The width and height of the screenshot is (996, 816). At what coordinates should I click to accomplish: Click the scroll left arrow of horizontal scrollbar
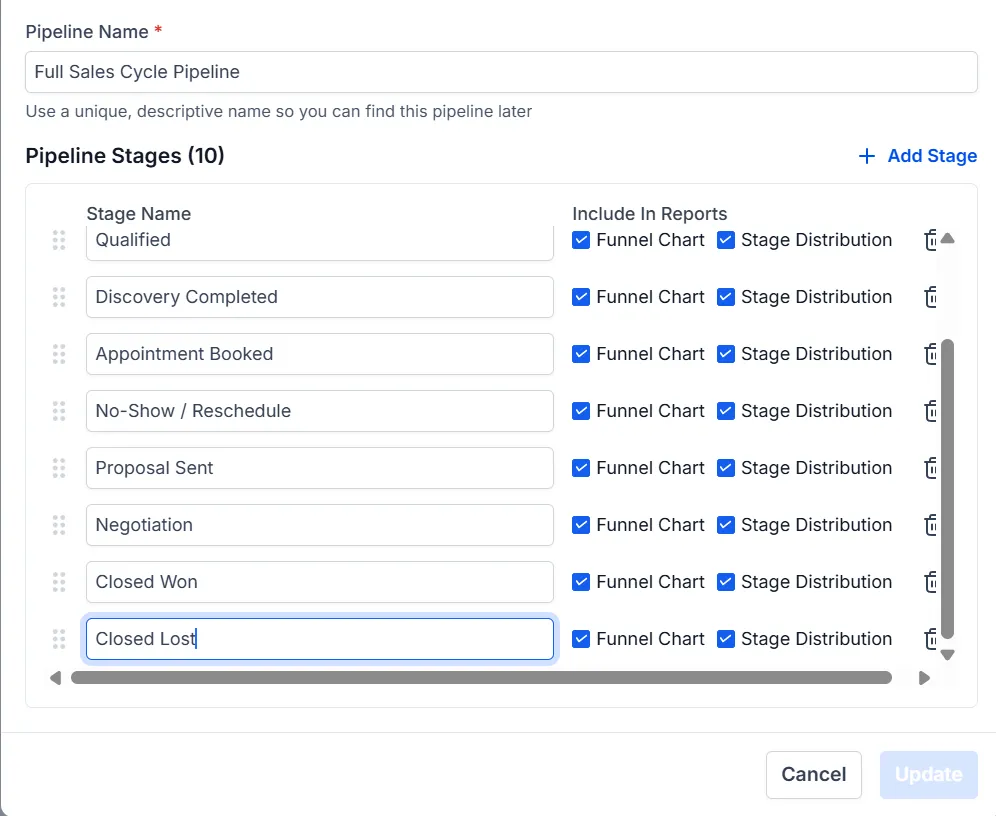click(x=55, y=678)
